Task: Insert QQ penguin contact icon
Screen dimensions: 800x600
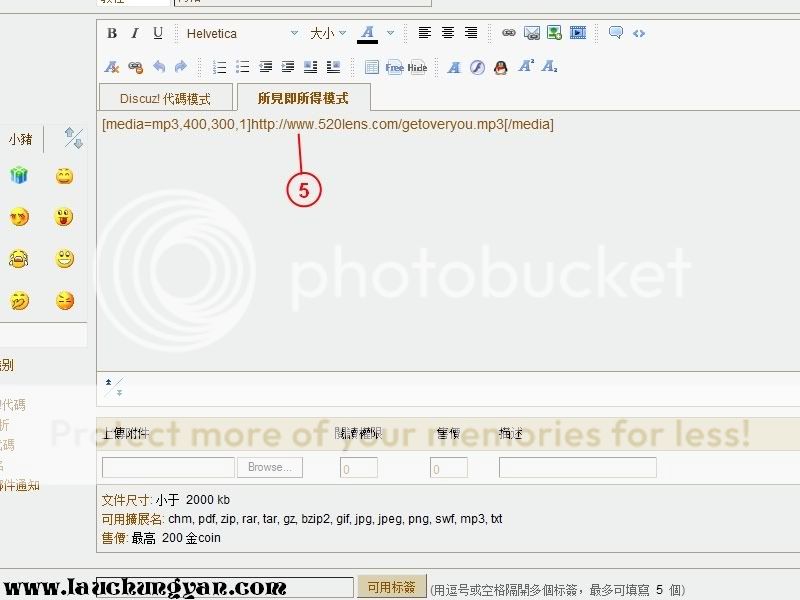Action: (501, 67)
